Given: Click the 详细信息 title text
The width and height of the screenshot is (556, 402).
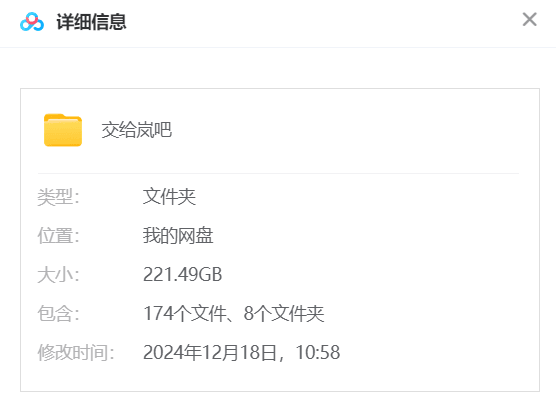Looking at the screenshot, I should pyautogui.click(x=91, y=22).
